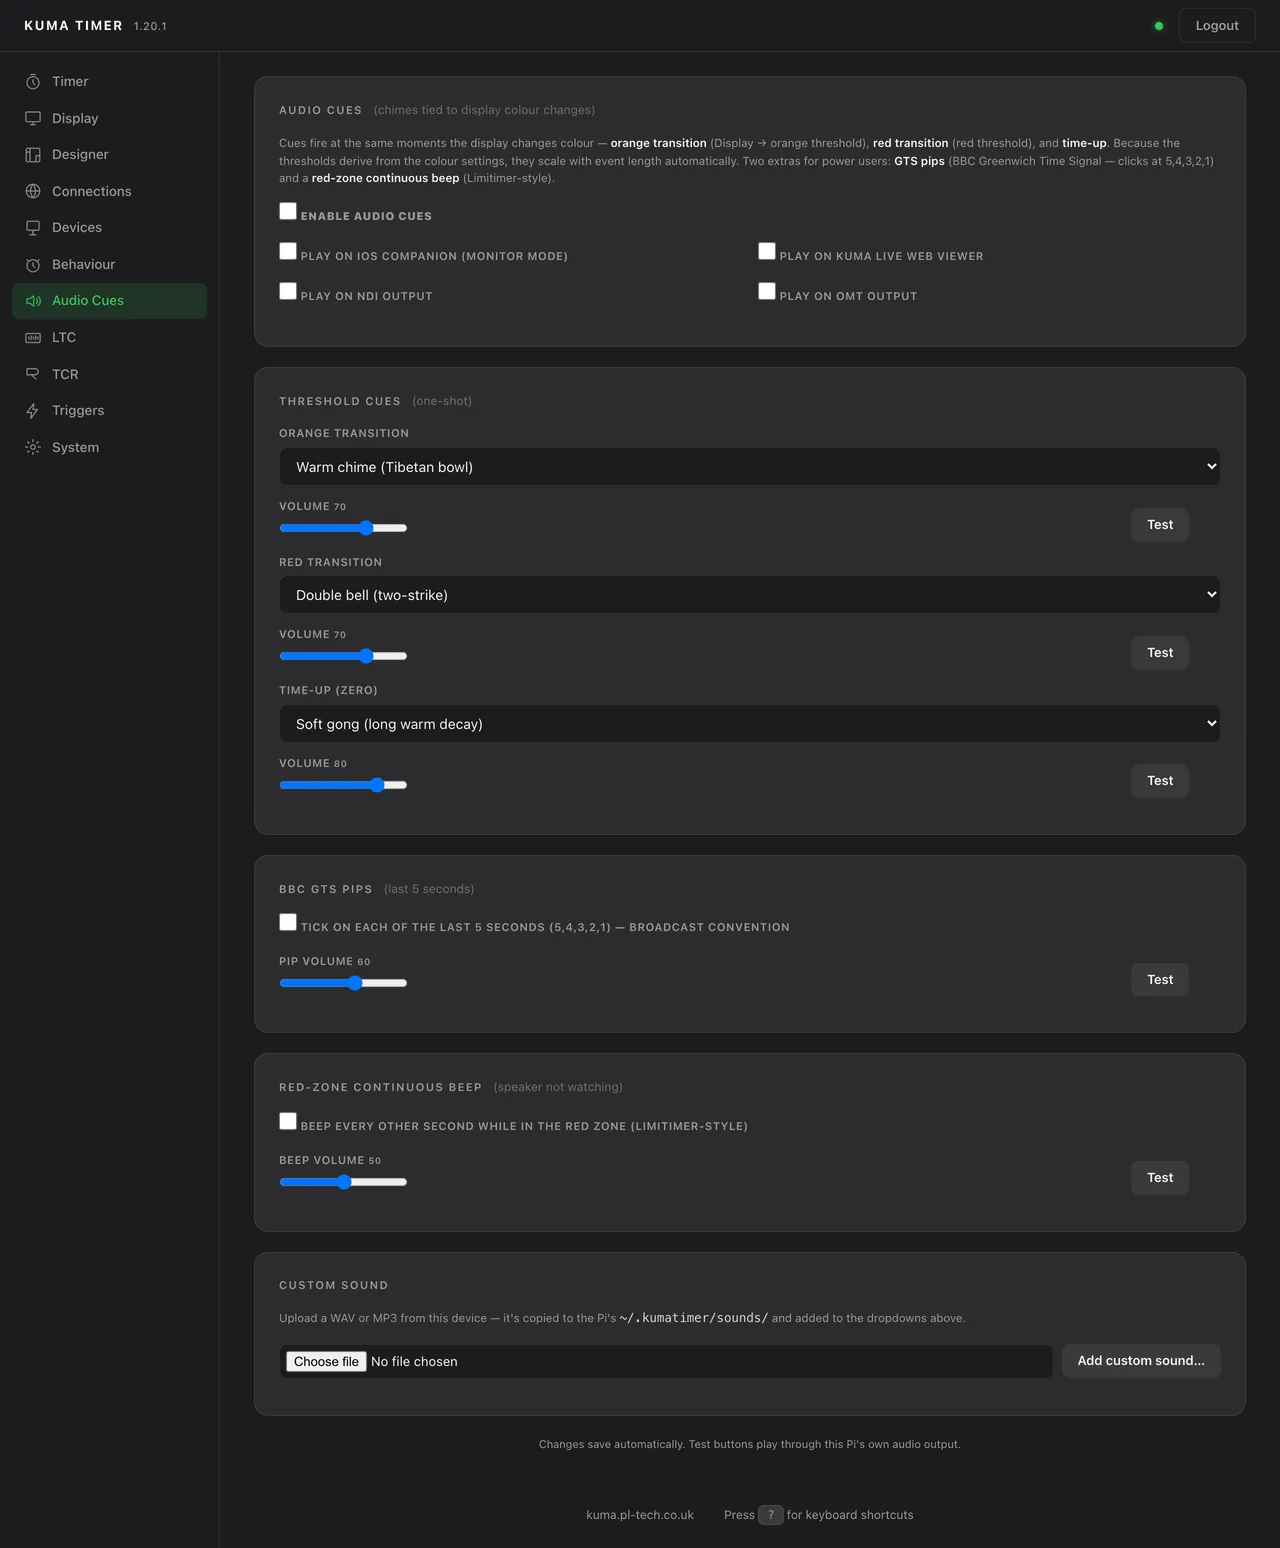Go to the Display section
1280x1548 pixels.
tap(109, 118)
